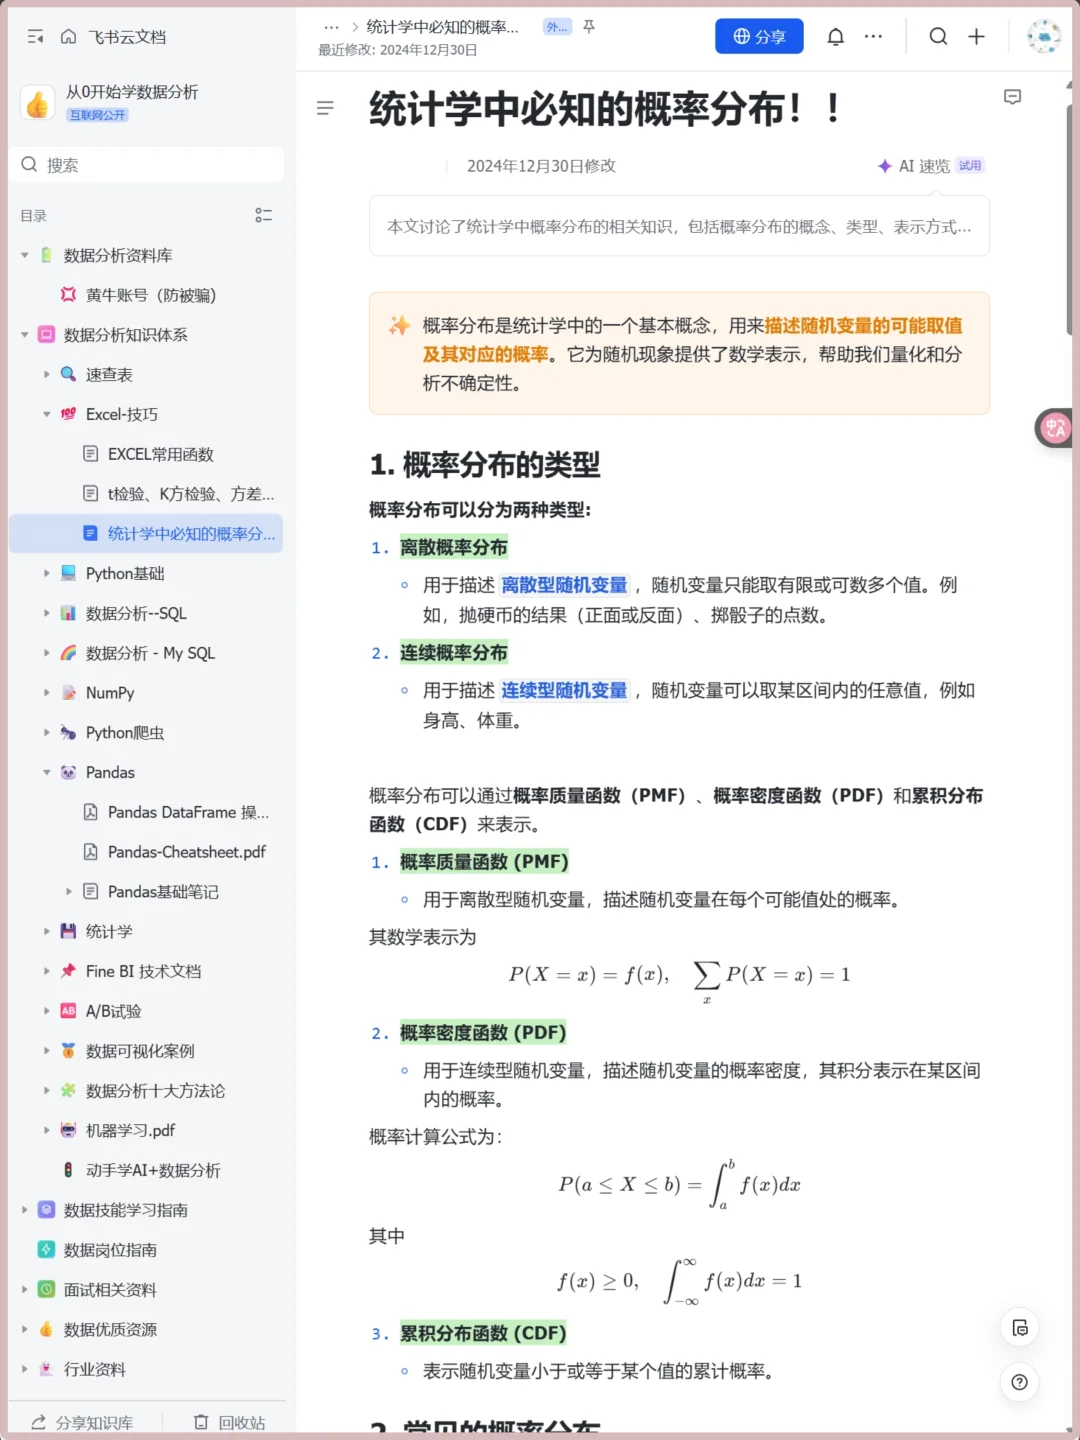
Task: Click the 搜索 search input field
Action: pyautogui.click(x=147, y=164)
